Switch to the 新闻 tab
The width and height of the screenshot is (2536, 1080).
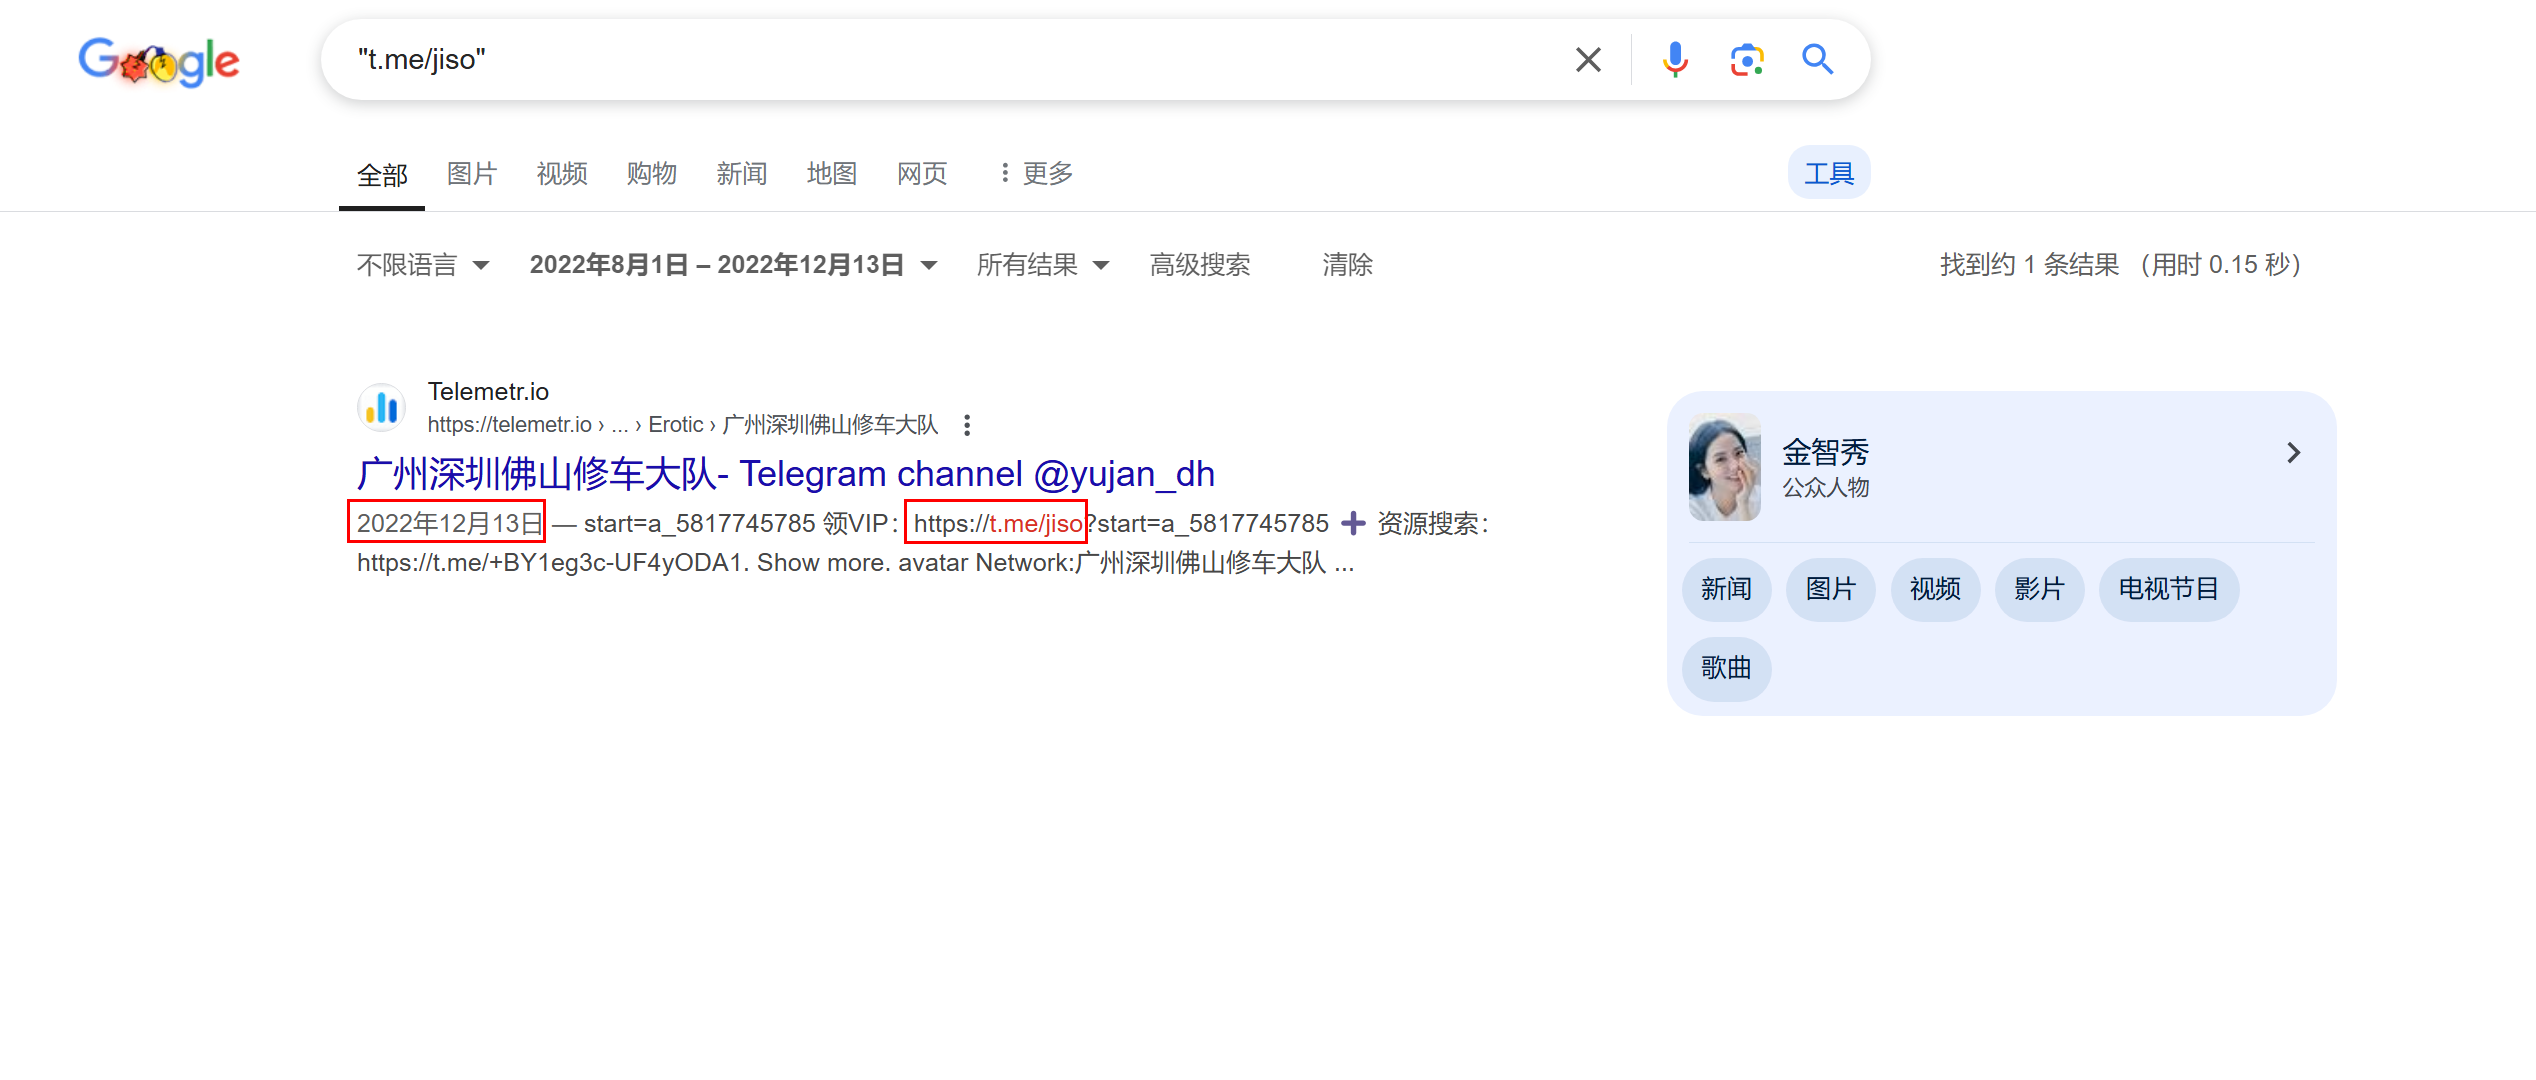tap(741, 174)
